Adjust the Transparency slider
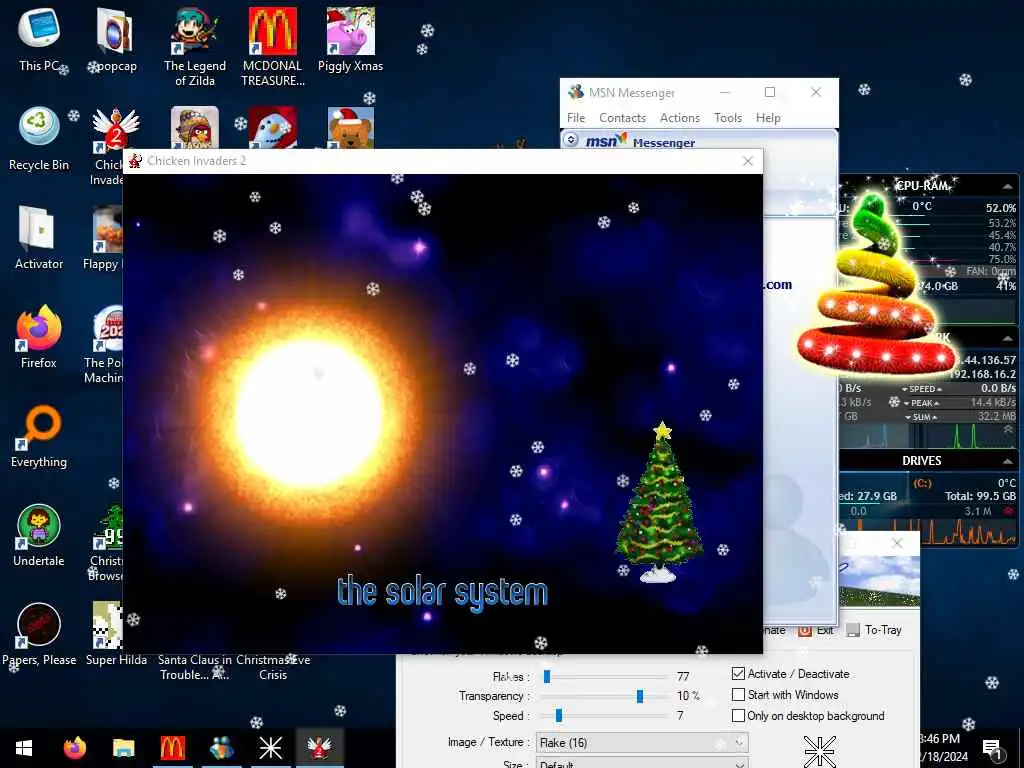Screen dimensions: 1024x768 pyautogui.click(x=639, y=696)
